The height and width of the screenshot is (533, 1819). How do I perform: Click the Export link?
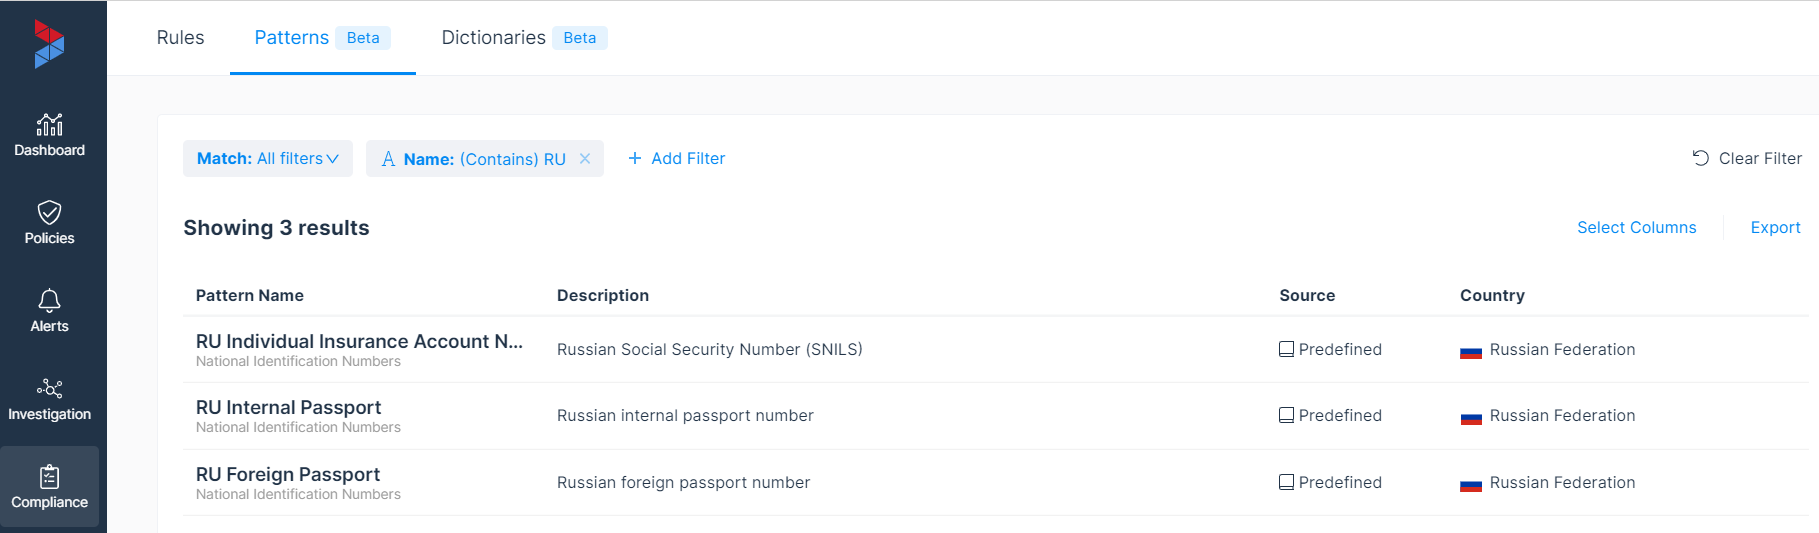click(1775, 228)
